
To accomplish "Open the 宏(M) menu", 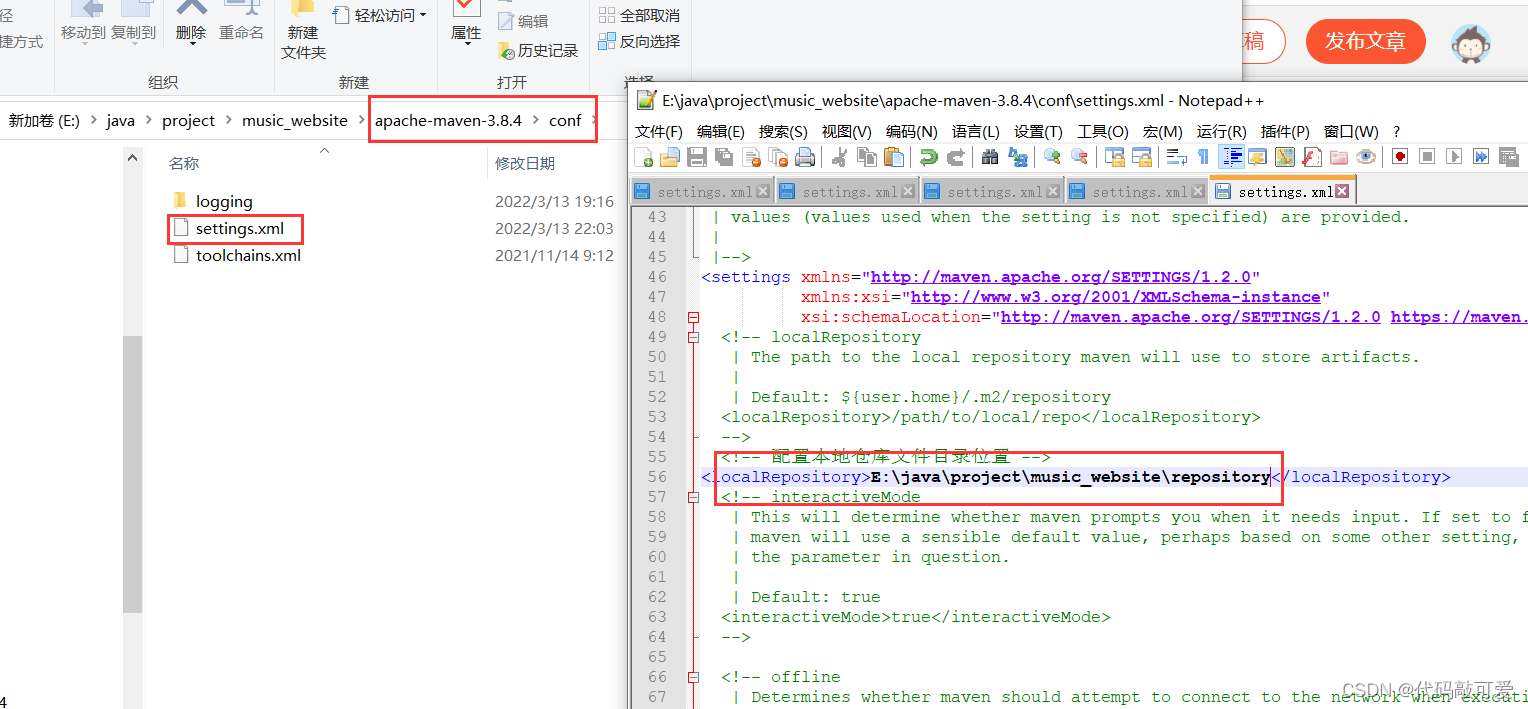I will (1161, 131).
